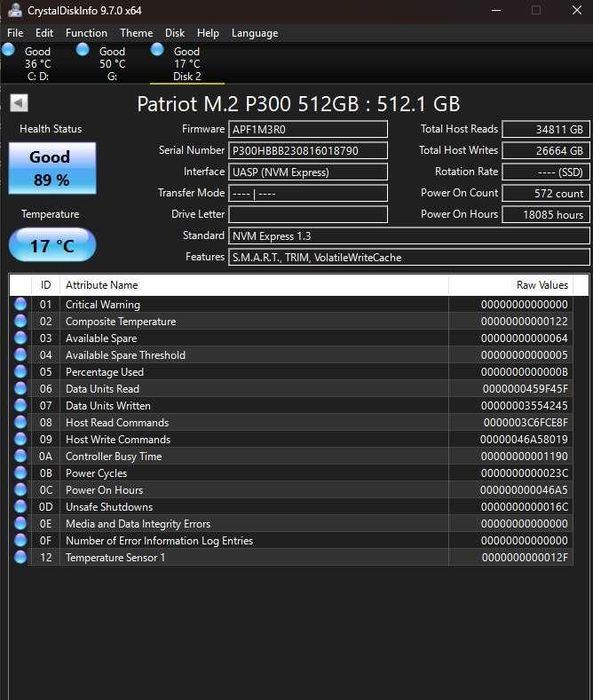Image resolution: width=593 pixels, height=700 pixels.
Task: Click the Transfer Mode field
Action: pos(308,193)
